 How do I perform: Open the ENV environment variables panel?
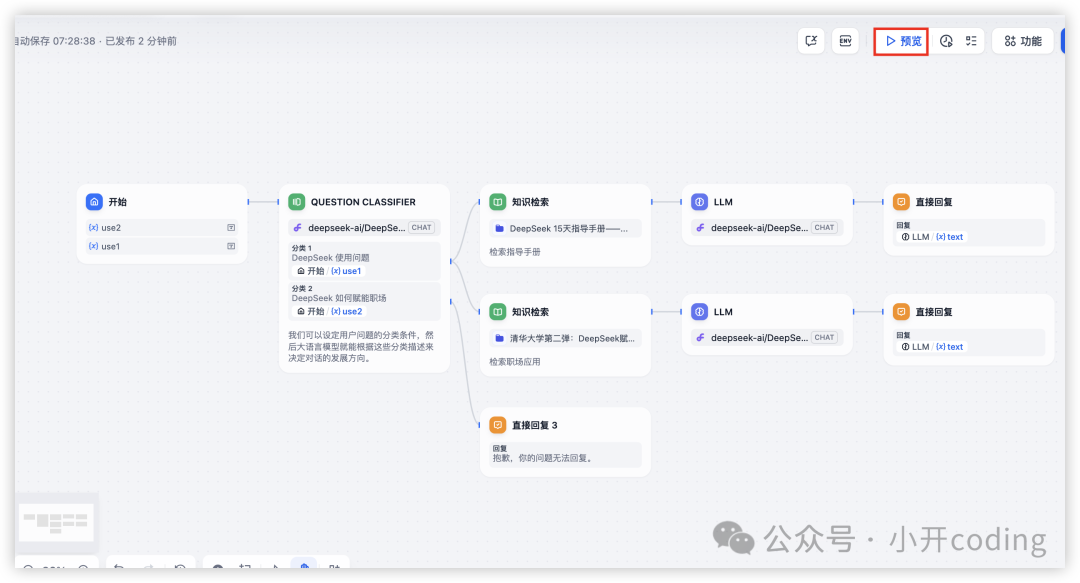pyautogui.click(x=845, y=41)
